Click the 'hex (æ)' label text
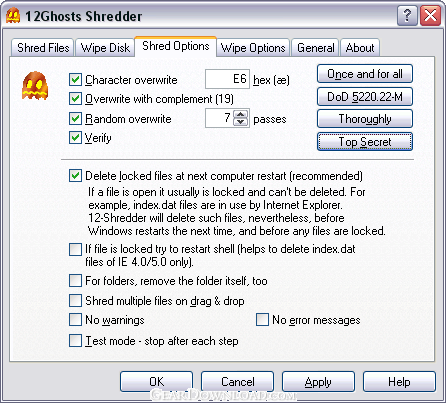 pyautogui.click(x=271, y=80)
